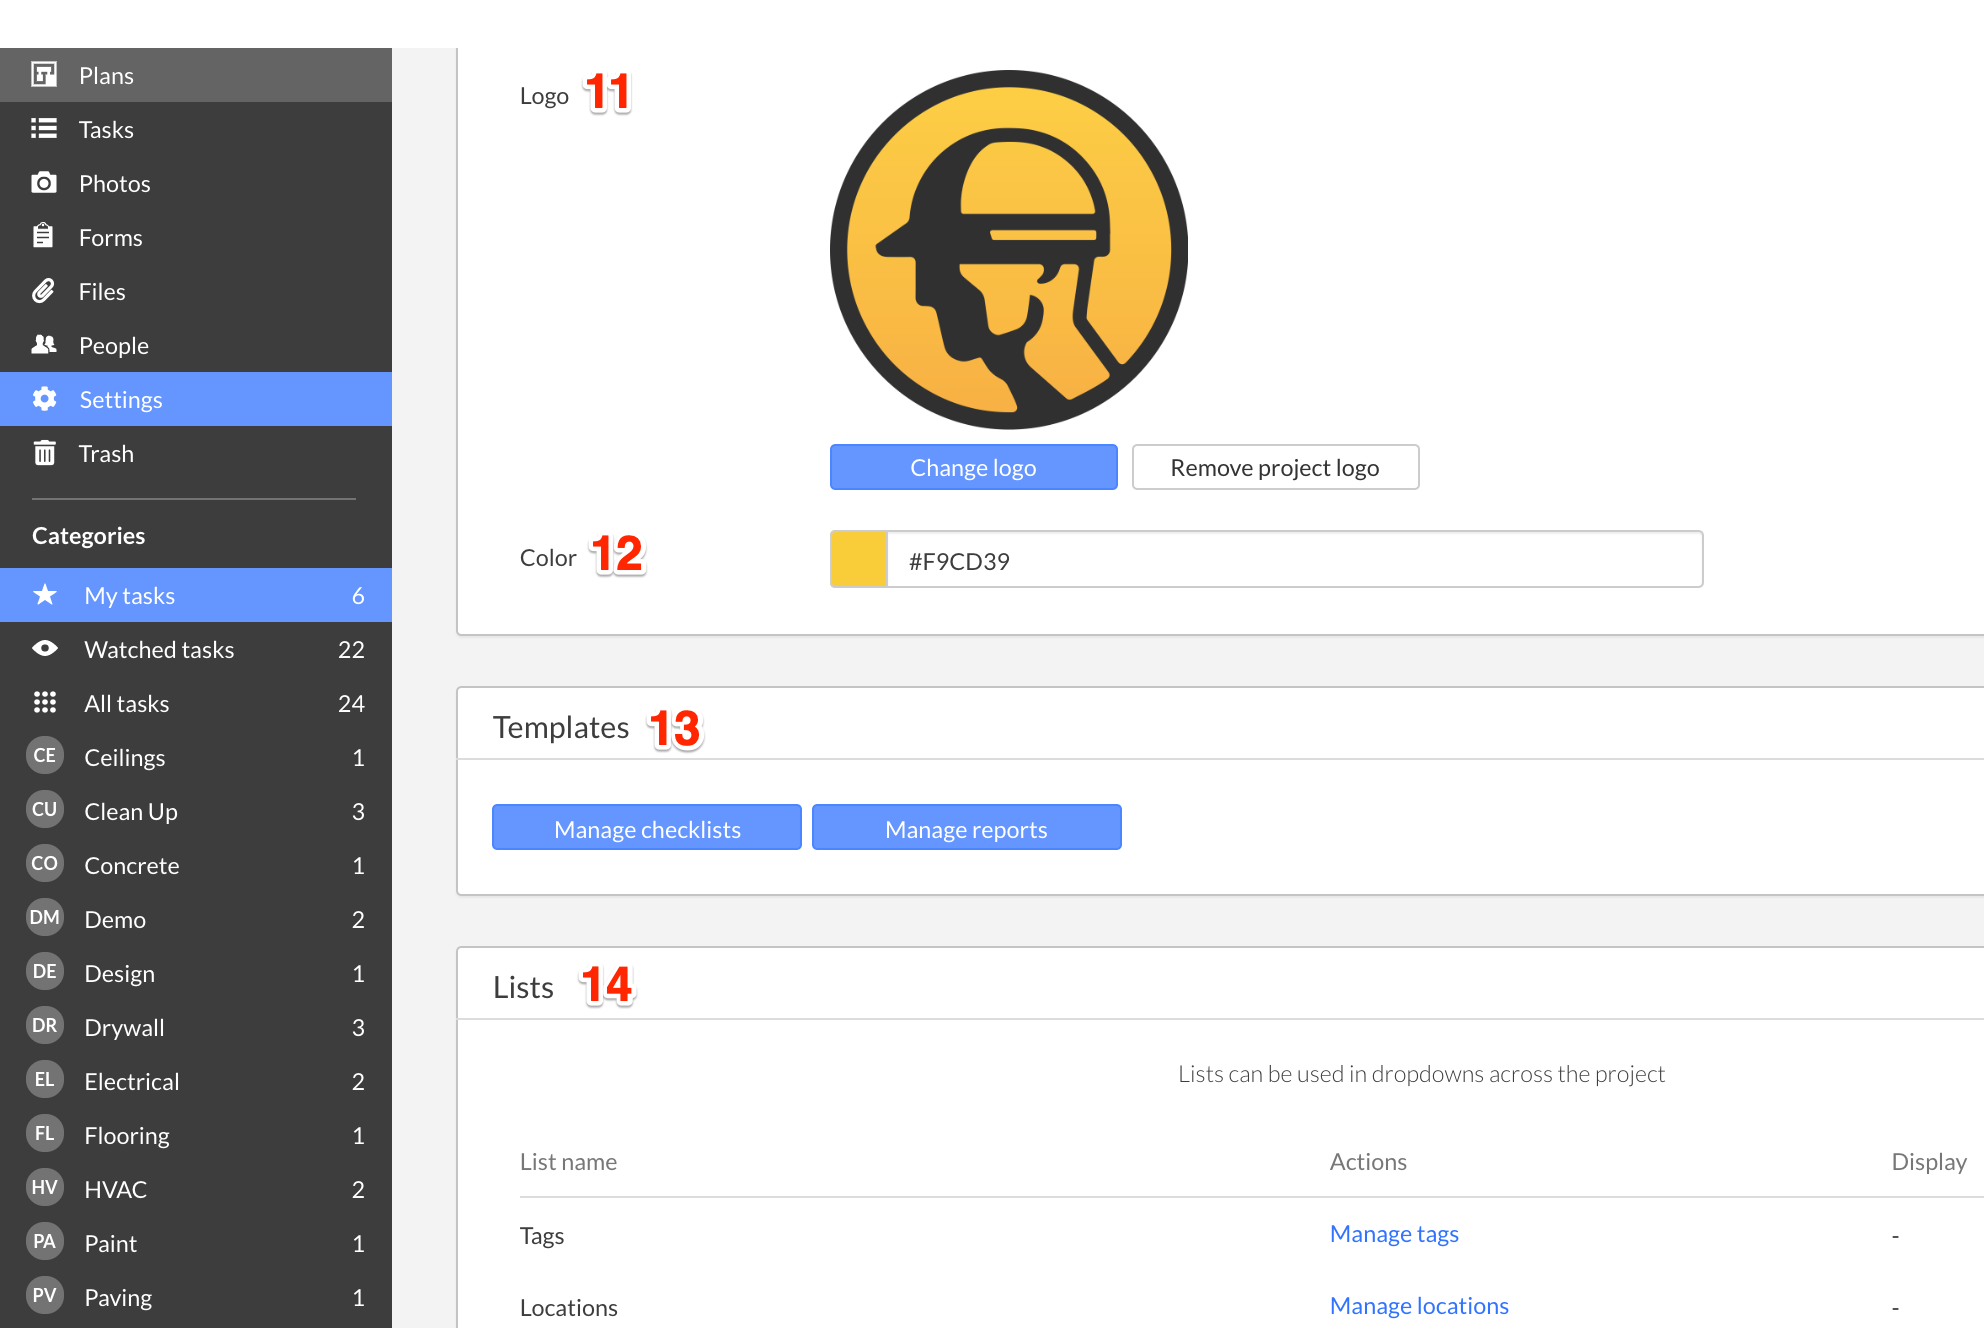This screenshot has width=1984, height=1328.
Task: Click the All tasks count 24
Action: (351, 703)
